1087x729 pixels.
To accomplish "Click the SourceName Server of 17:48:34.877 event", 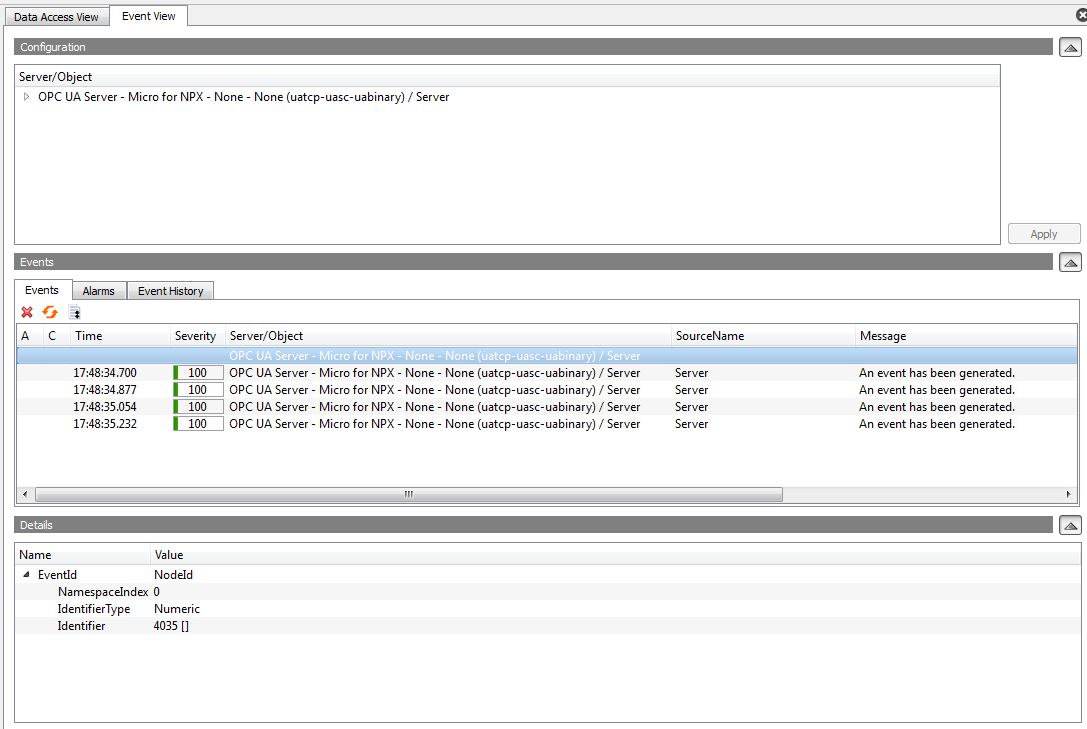I will pyautogui.click(x=692, y=390).
